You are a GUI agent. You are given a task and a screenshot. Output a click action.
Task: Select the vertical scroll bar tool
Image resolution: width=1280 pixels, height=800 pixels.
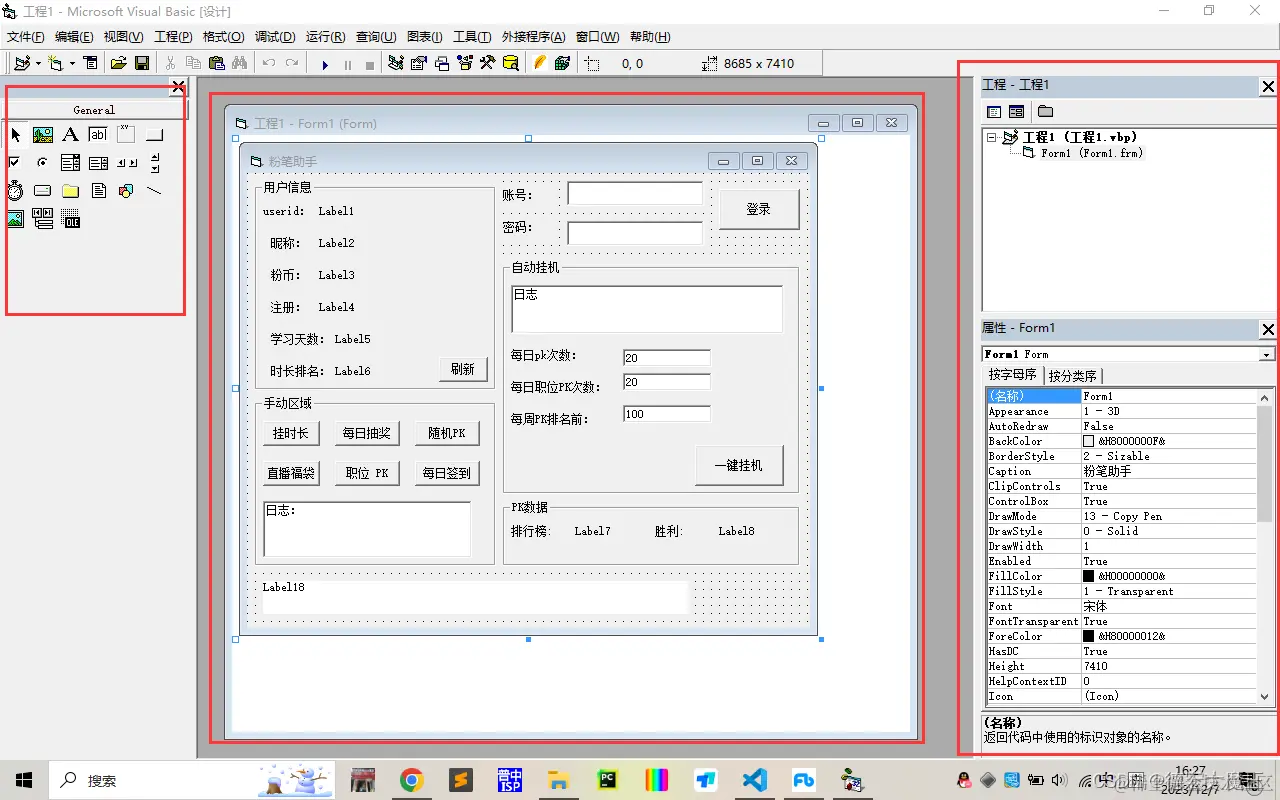pyautogui.click(x=154, y=162)
